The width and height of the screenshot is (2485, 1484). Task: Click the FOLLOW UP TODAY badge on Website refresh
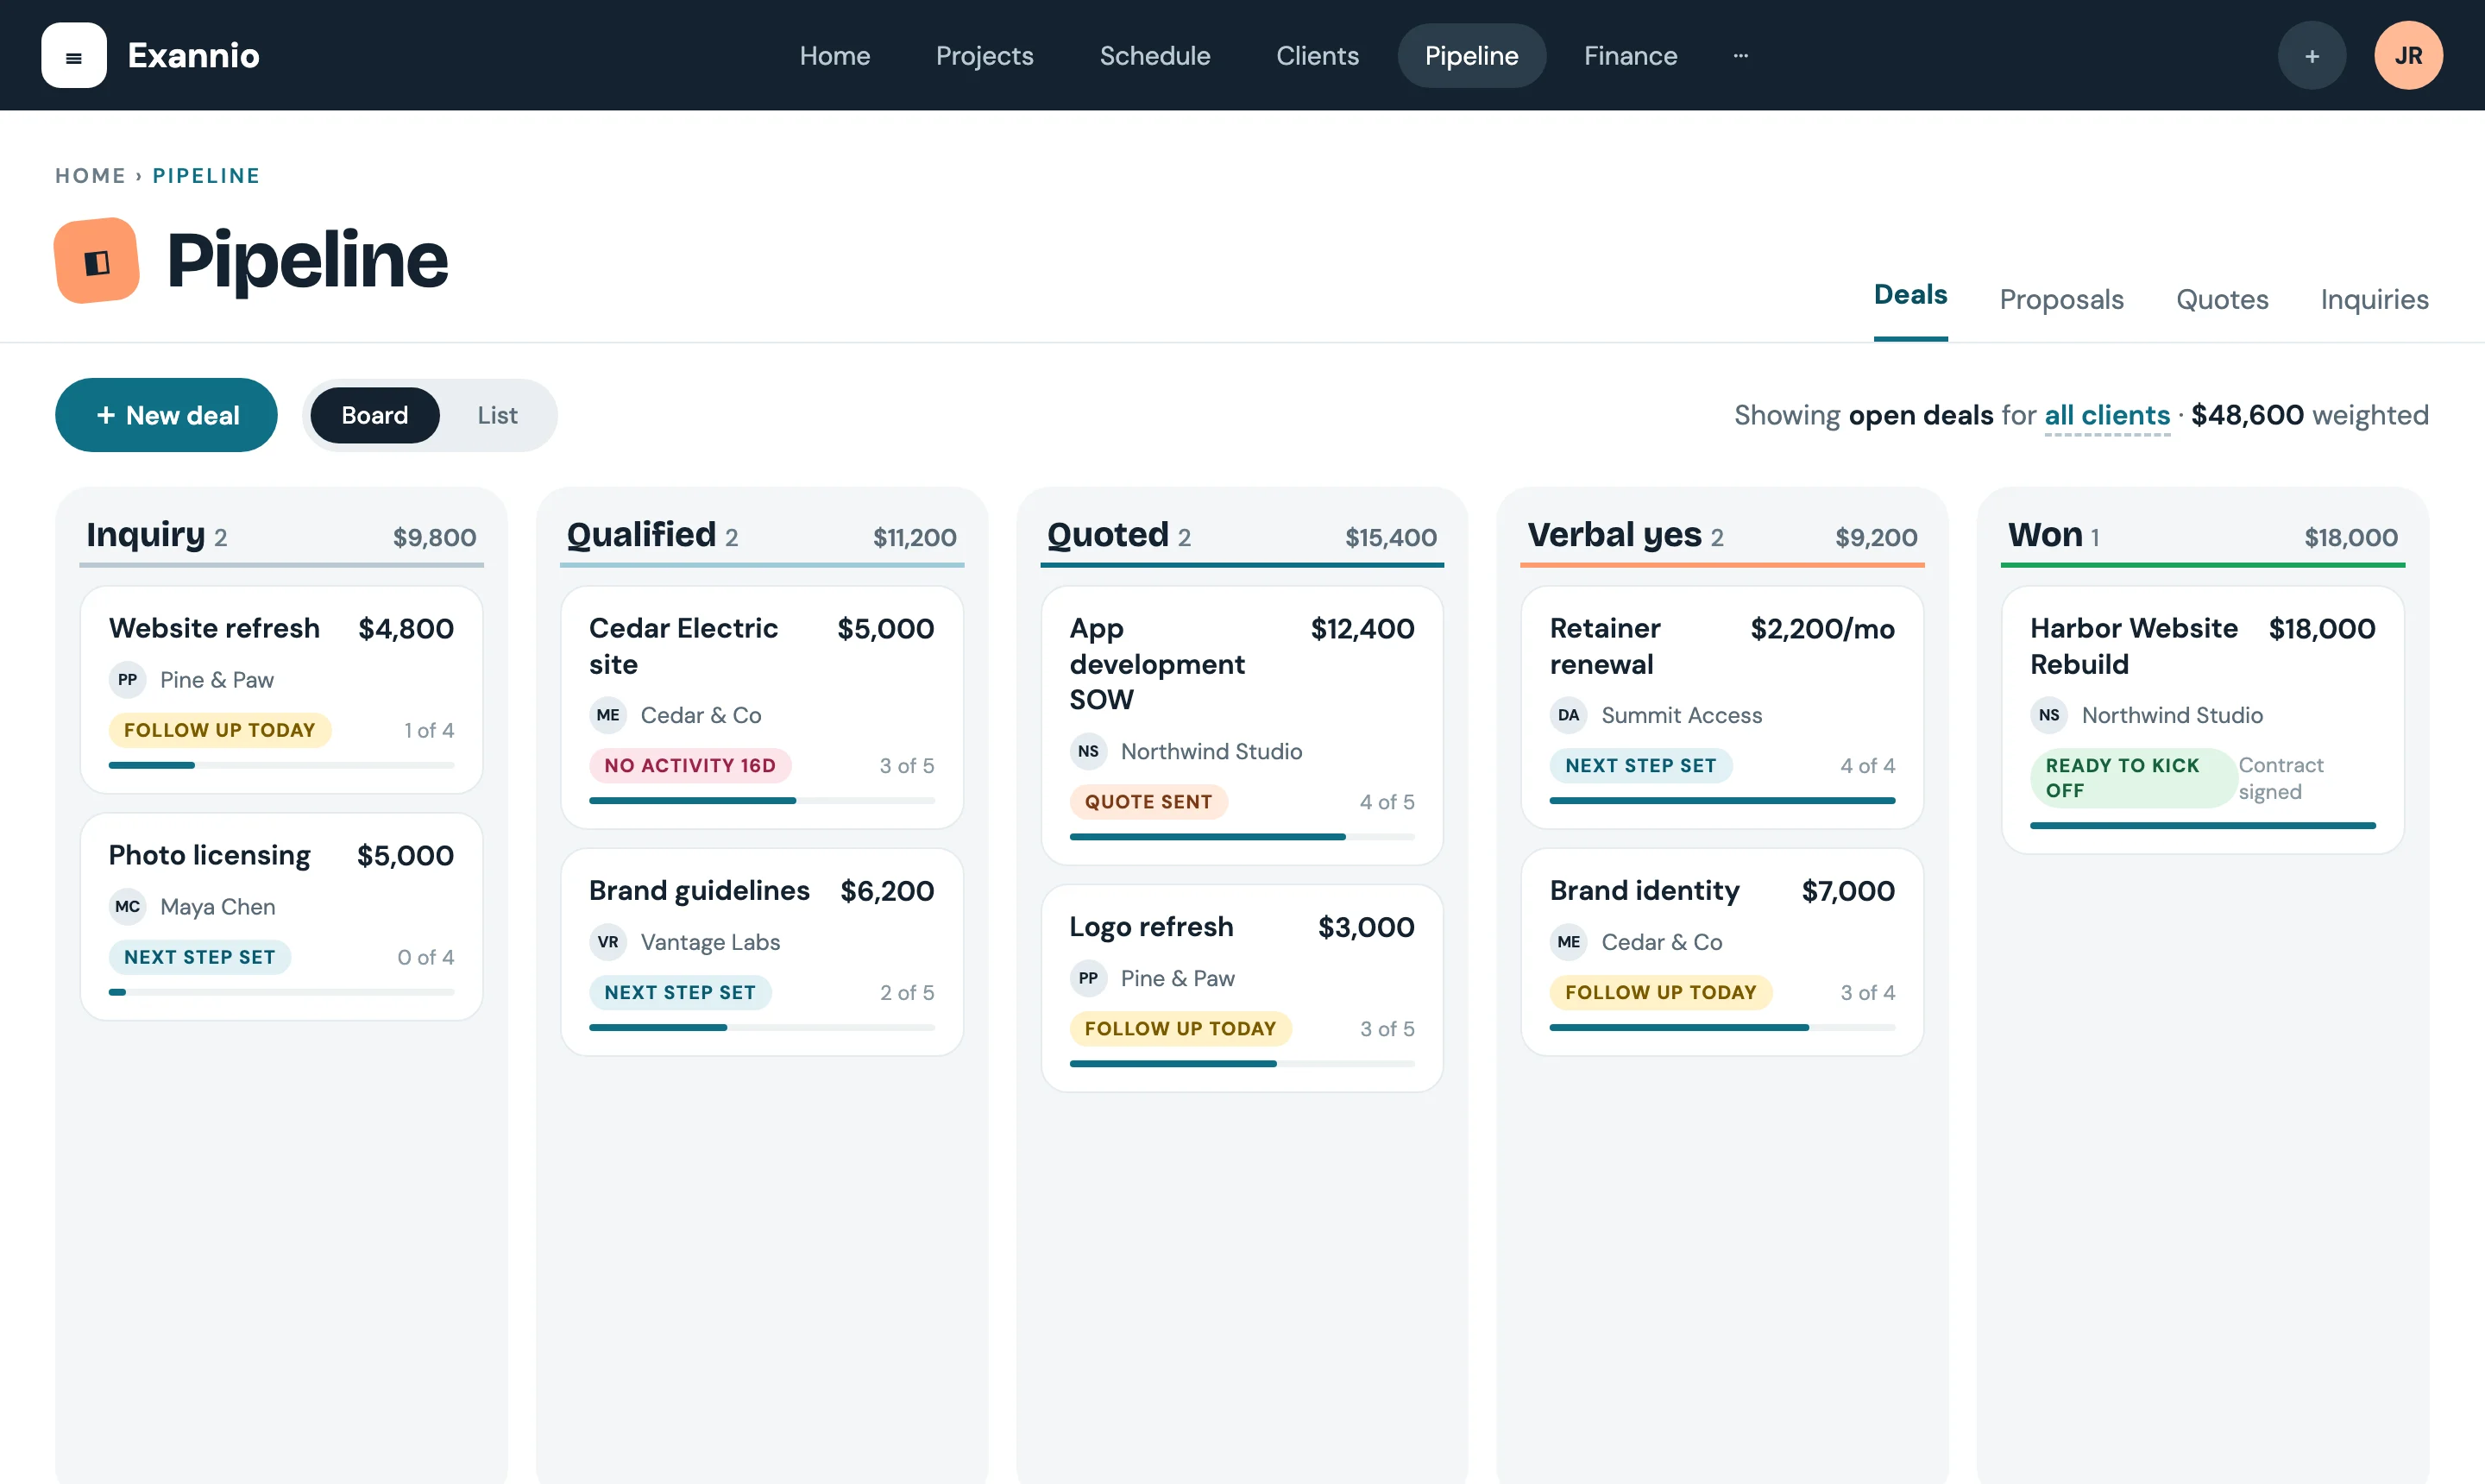coord(220,731)
